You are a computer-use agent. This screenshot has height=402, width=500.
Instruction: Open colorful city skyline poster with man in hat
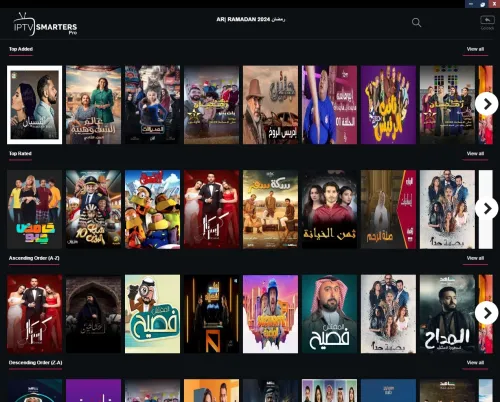pos(270,314)
